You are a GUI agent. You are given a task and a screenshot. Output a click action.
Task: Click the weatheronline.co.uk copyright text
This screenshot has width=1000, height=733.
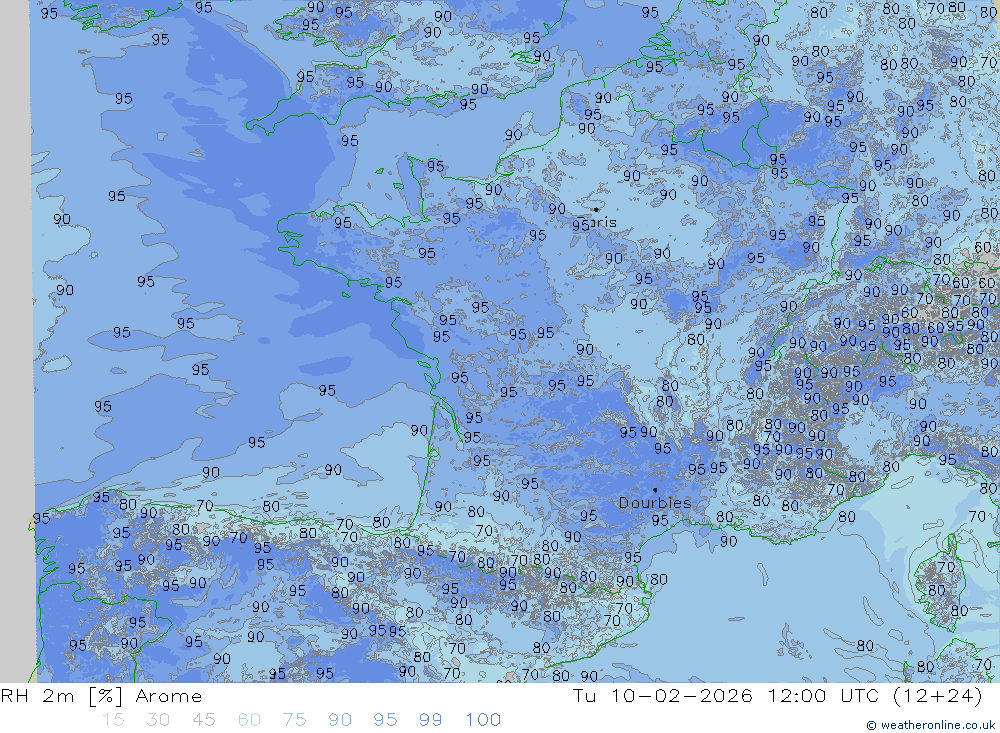[931, 725]
